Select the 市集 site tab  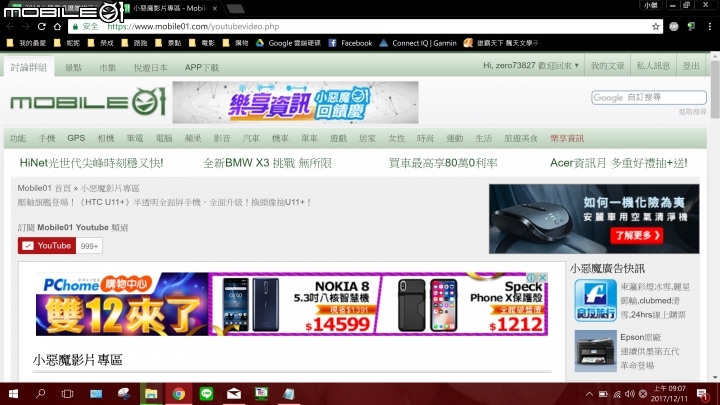click(x=107, y=68)
